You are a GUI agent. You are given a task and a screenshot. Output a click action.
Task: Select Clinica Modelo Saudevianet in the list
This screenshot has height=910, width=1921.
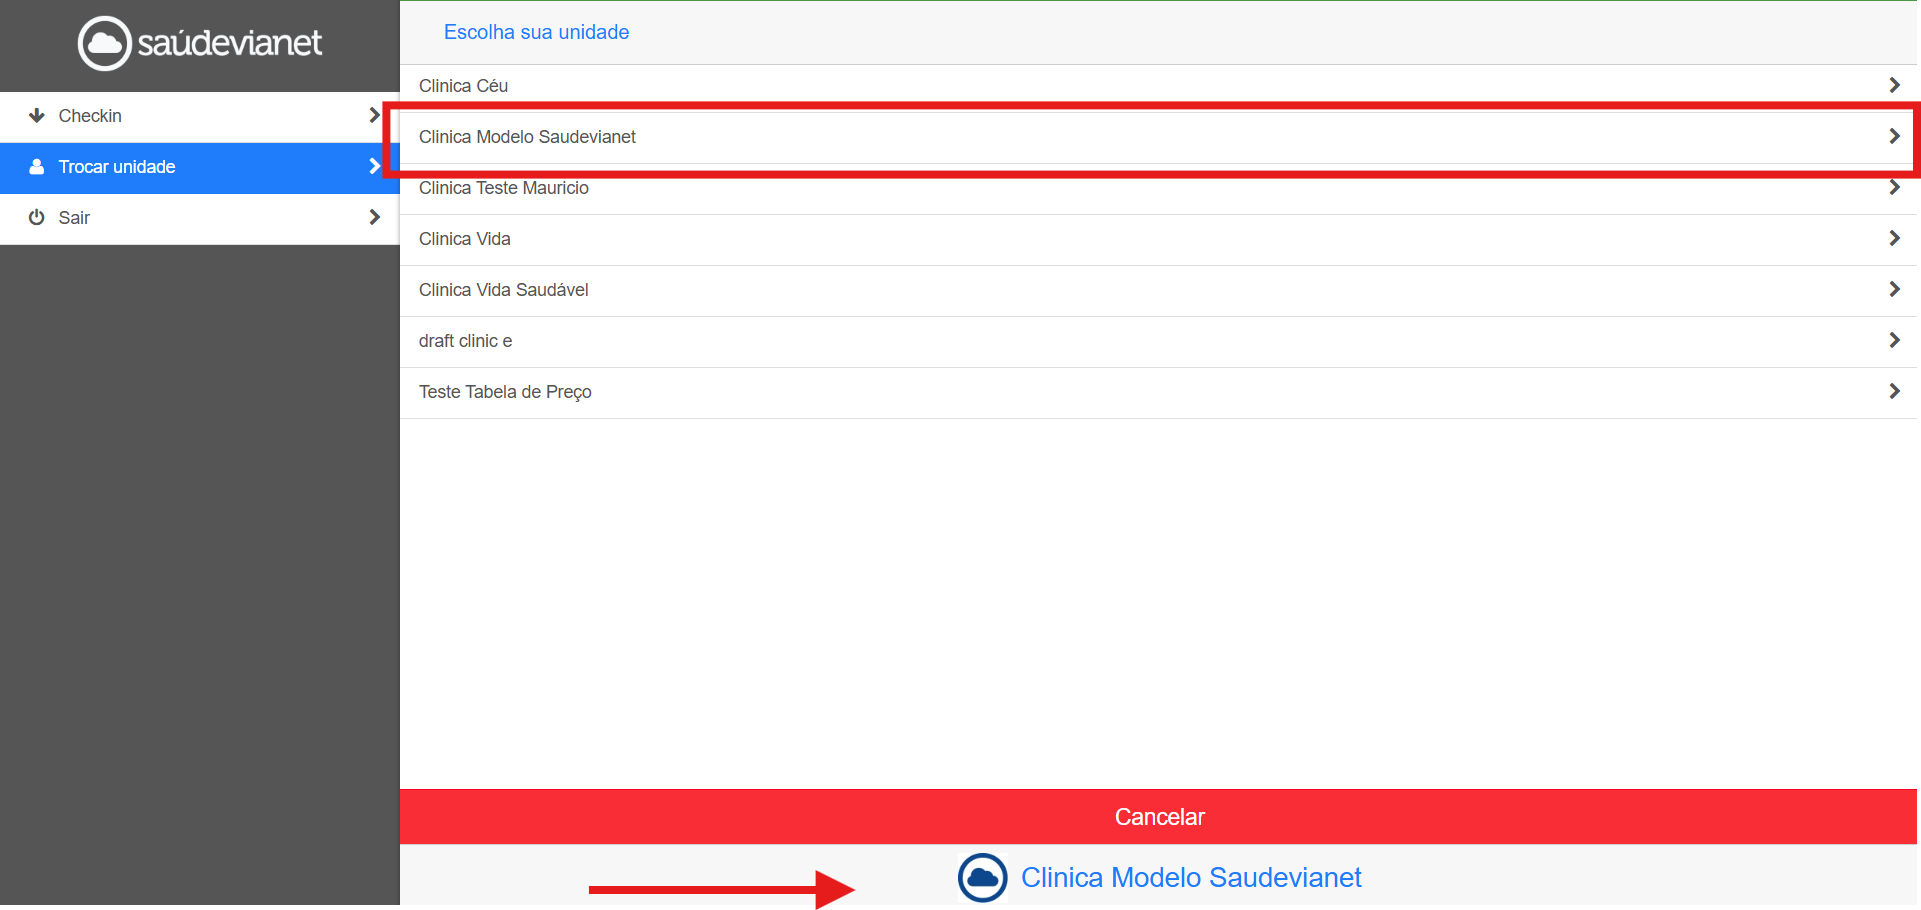(x=1158, y=137)
